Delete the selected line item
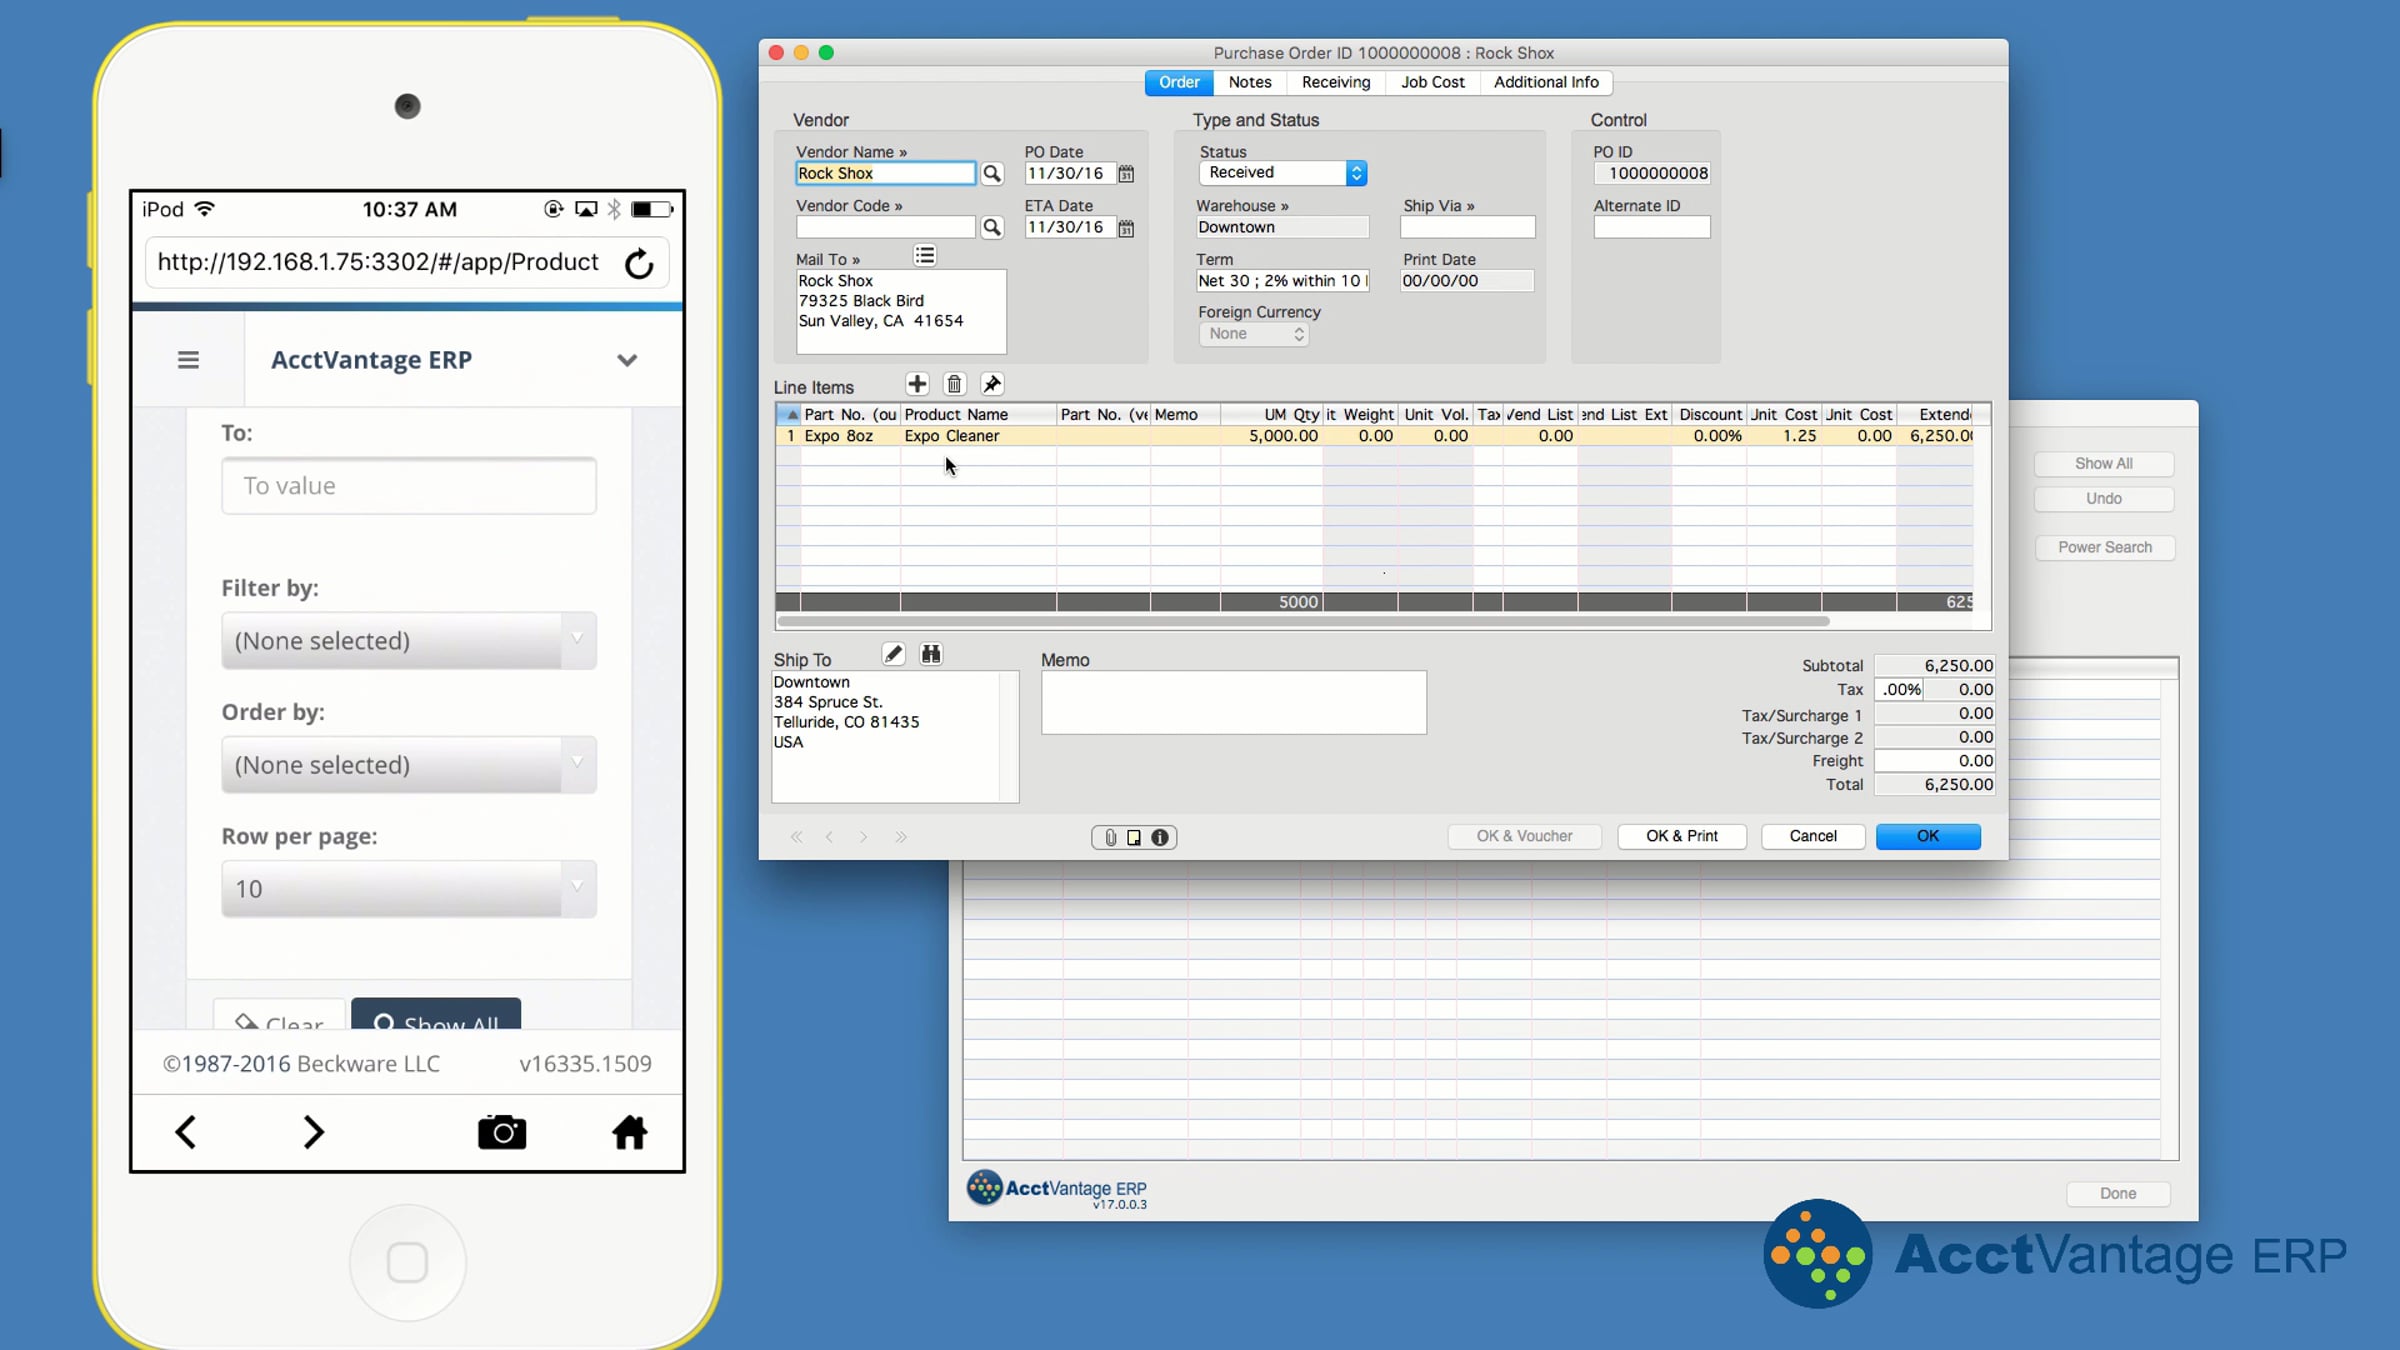 click(954, 384)
